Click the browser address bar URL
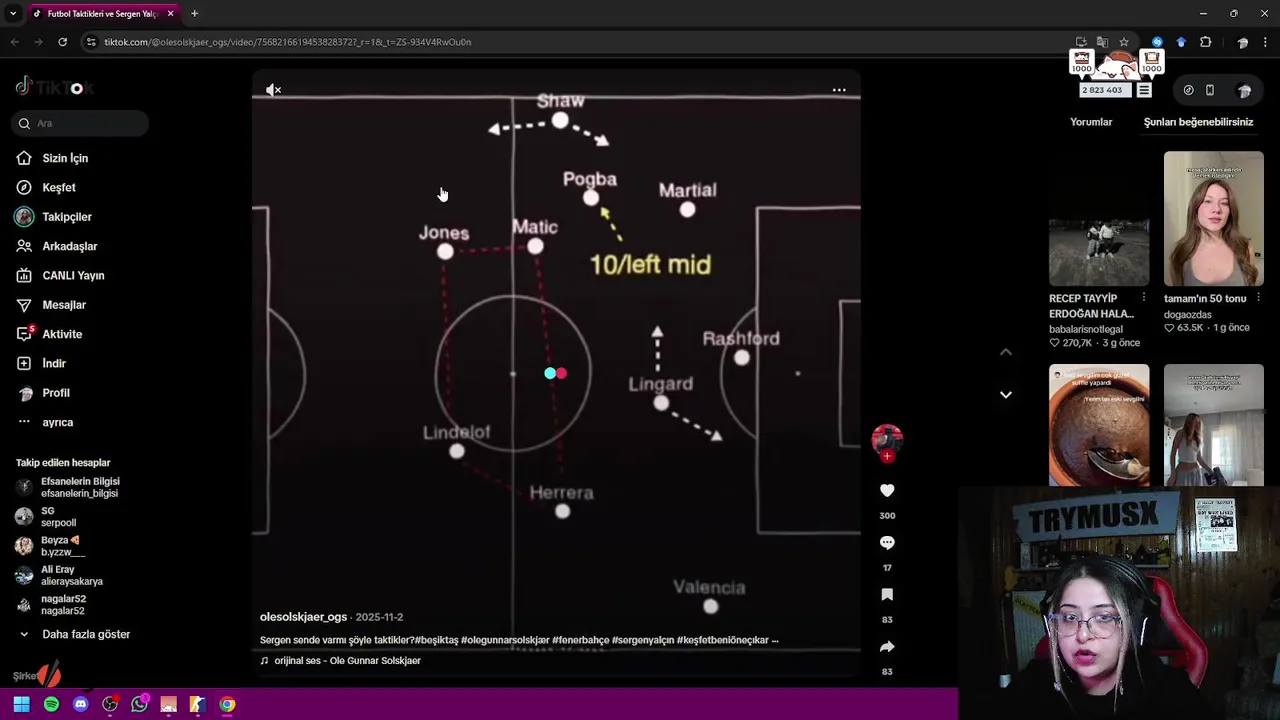1280x720 pixels. tap(288, 42)
